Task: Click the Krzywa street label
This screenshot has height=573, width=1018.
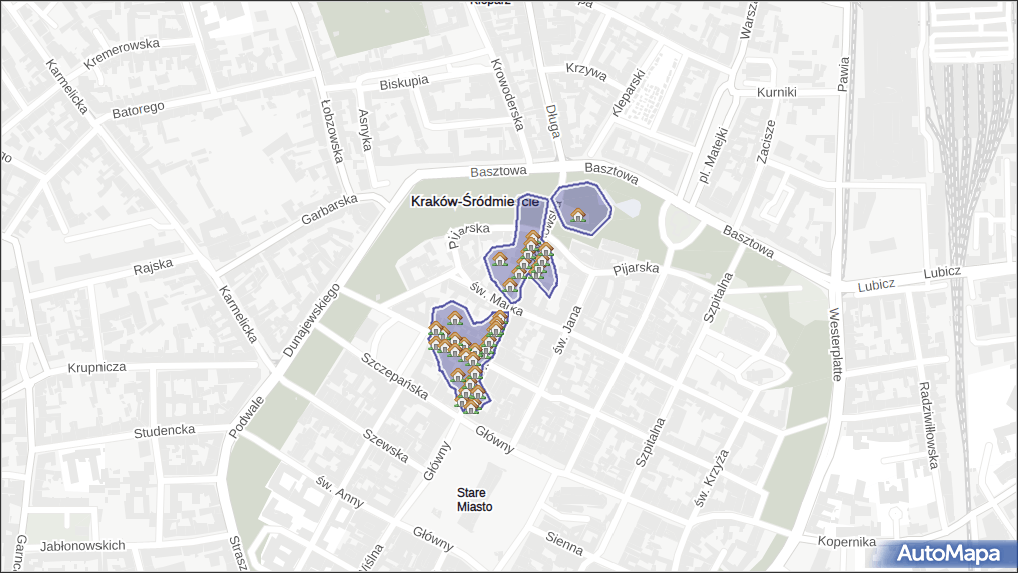Action: 586,71
